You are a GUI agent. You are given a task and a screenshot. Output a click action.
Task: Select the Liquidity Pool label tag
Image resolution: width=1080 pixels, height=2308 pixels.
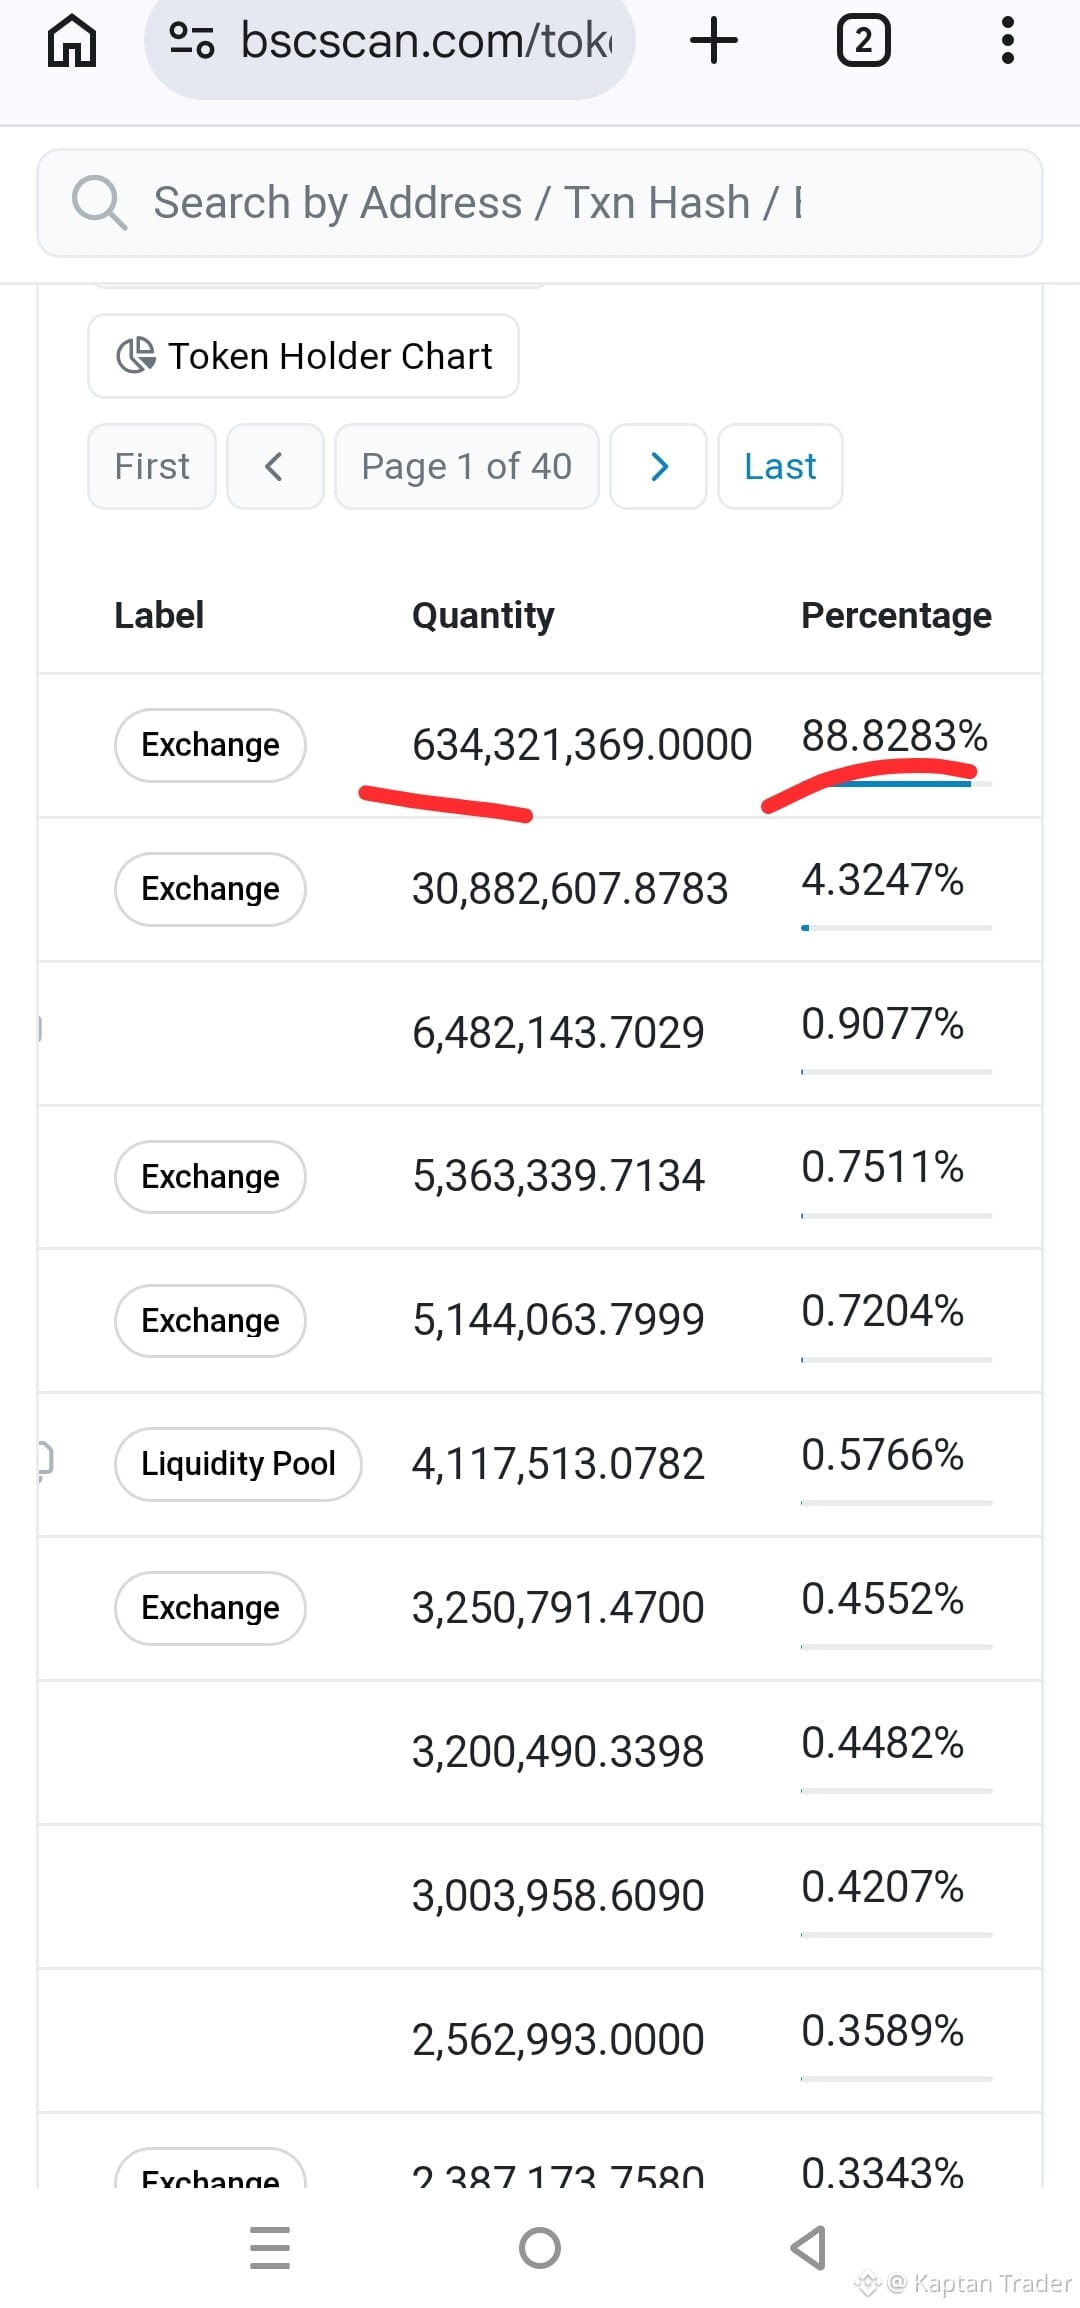[x=238, y=1464]
